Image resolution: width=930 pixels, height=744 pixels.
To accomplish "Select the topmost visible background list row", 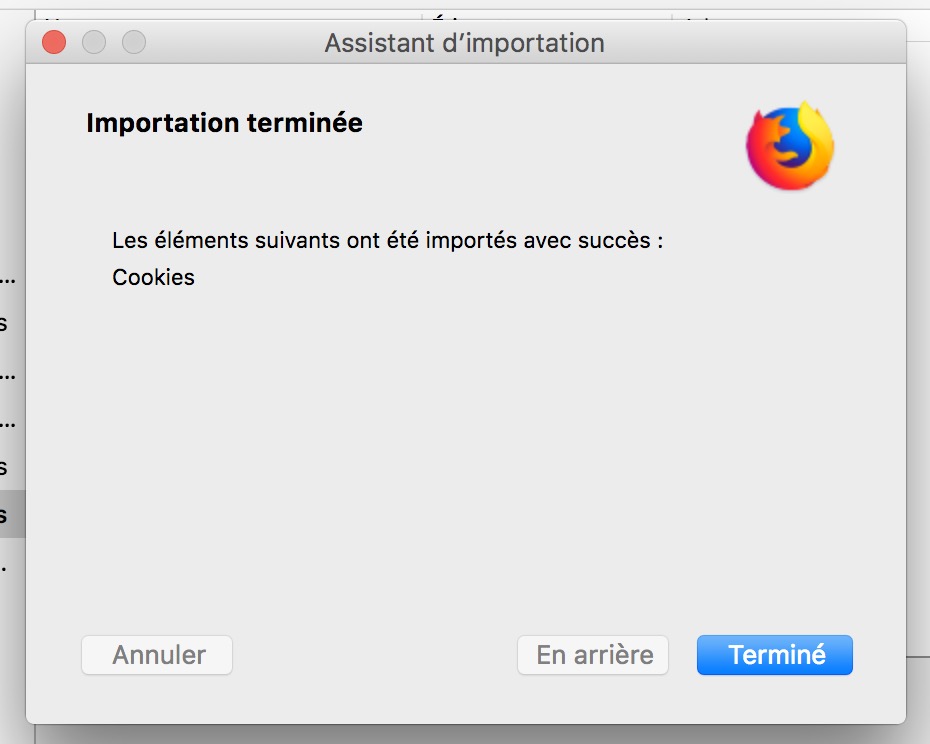I will coord(10,276).
